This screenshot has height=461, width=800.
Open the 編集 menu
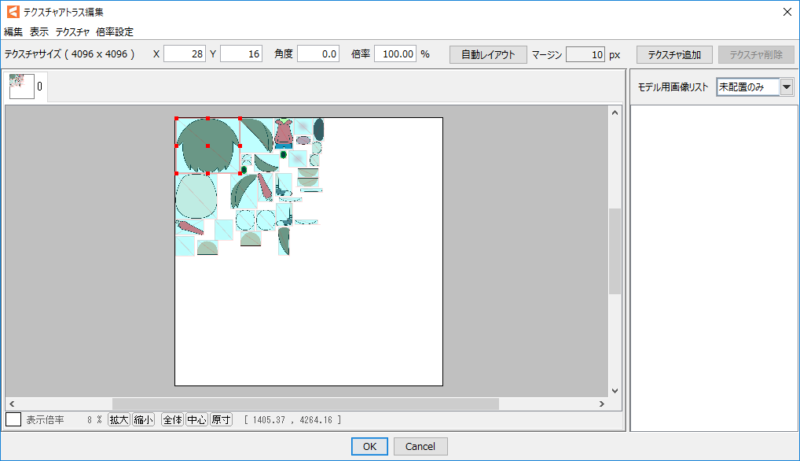pos(13,32)
